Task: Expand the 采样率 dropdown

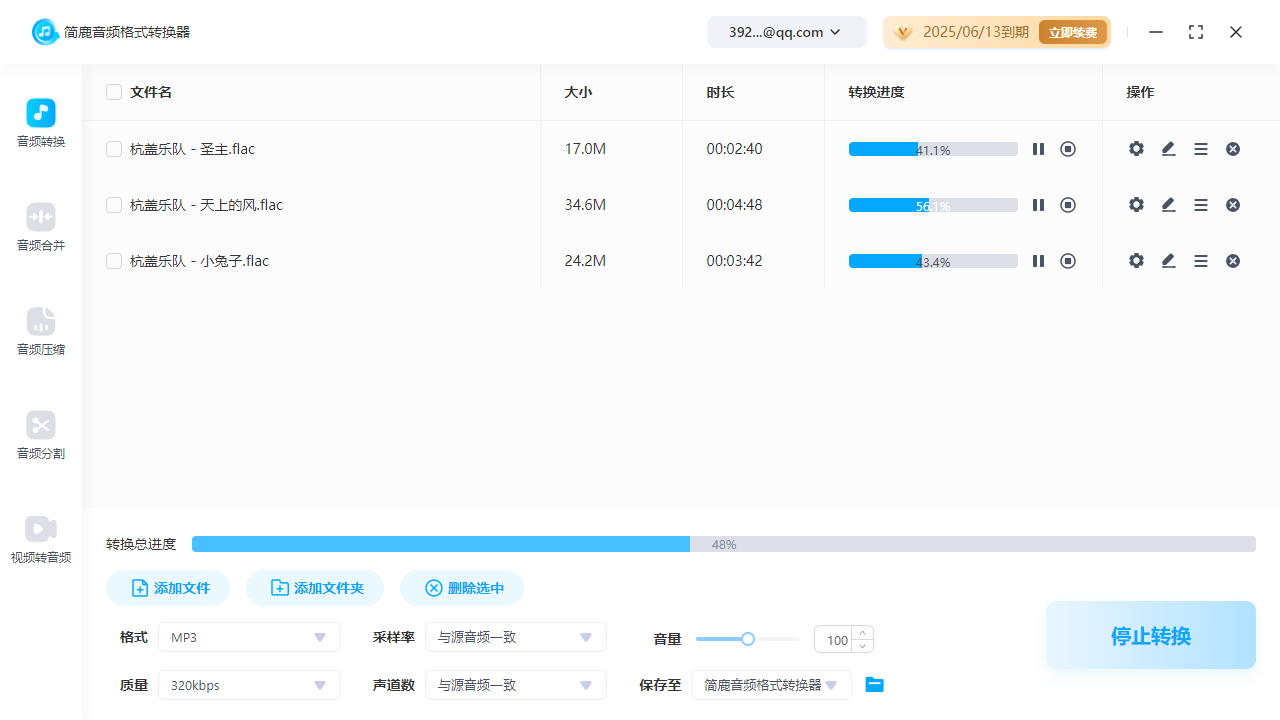Action: [x=515, y=637]
